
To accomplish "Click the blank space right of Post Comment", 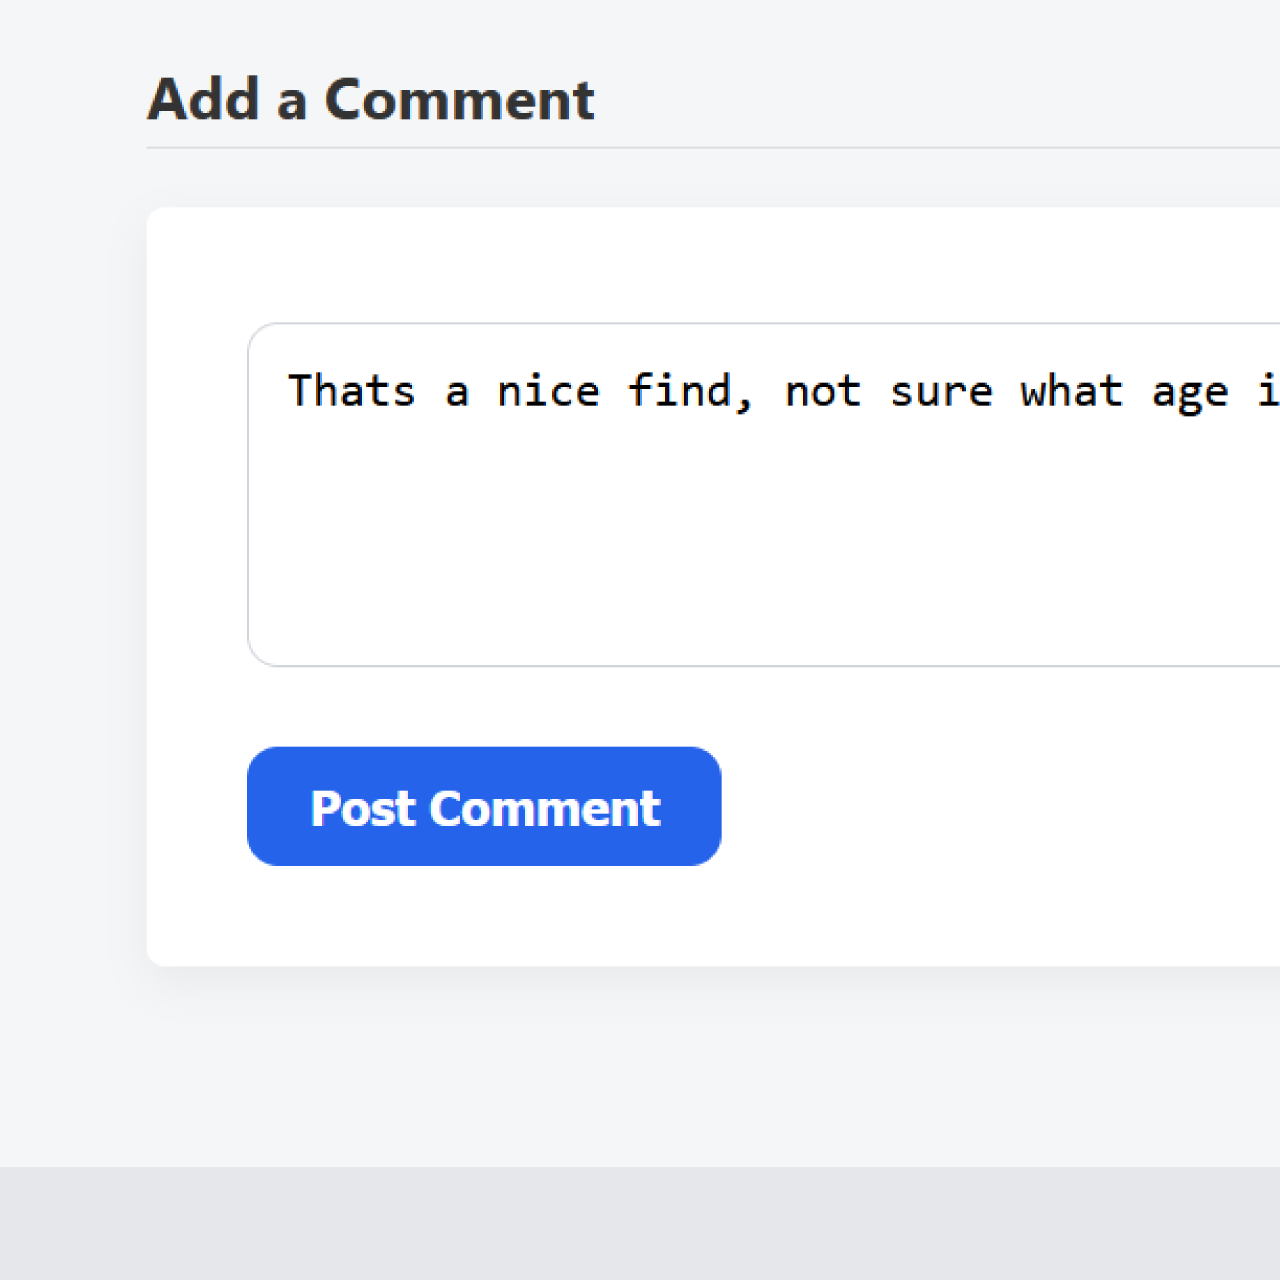I will [x=1000, y=806].
